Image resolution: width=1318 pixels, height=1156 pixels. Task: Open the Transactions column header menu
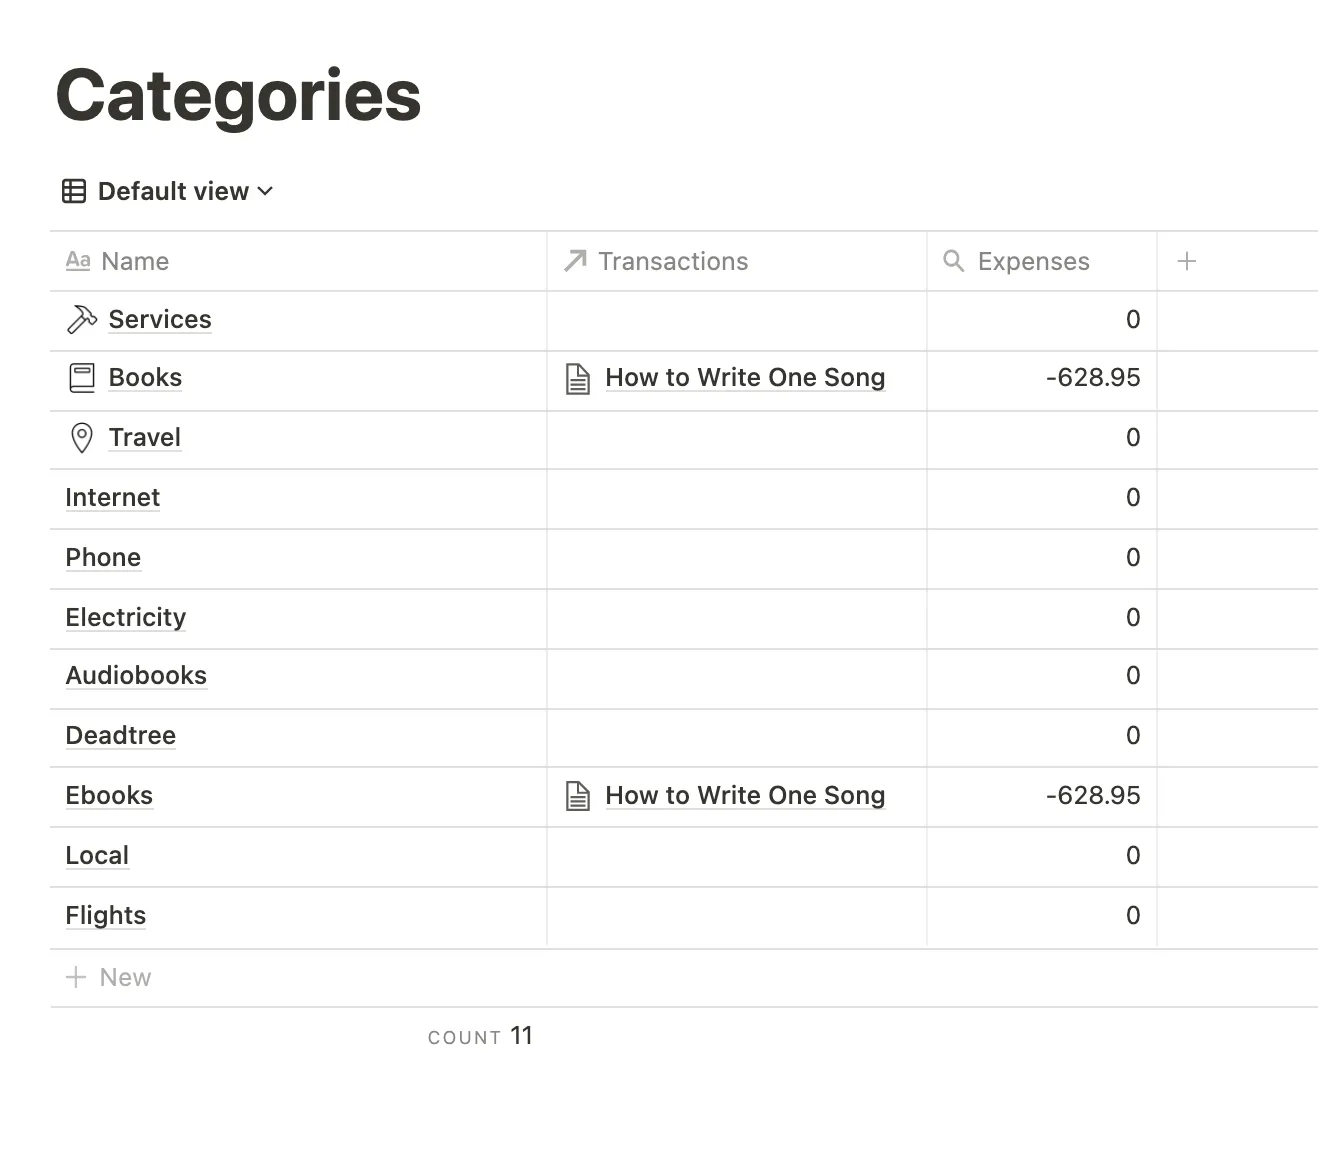(737, 261)
